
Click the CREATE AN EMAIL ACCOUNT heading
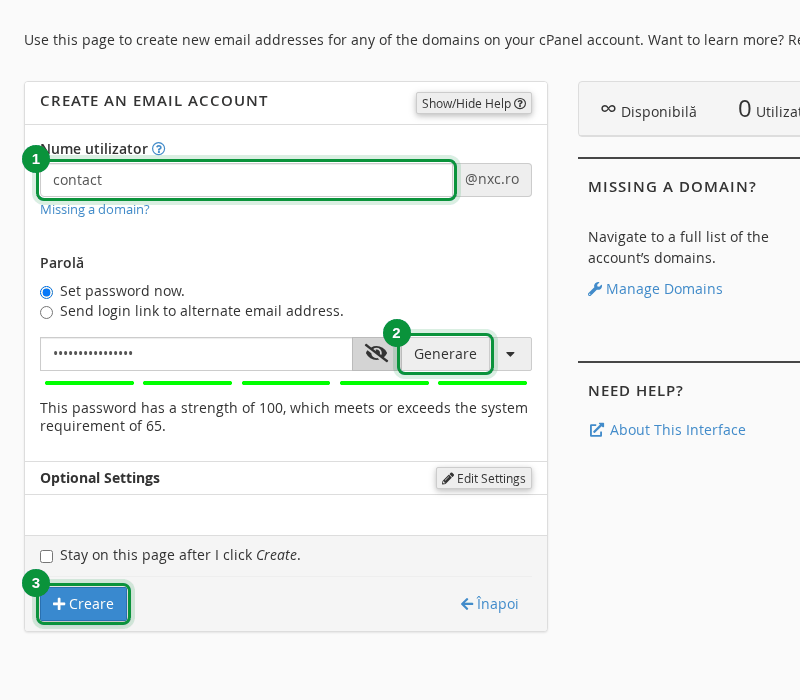(x=154, y=101)
